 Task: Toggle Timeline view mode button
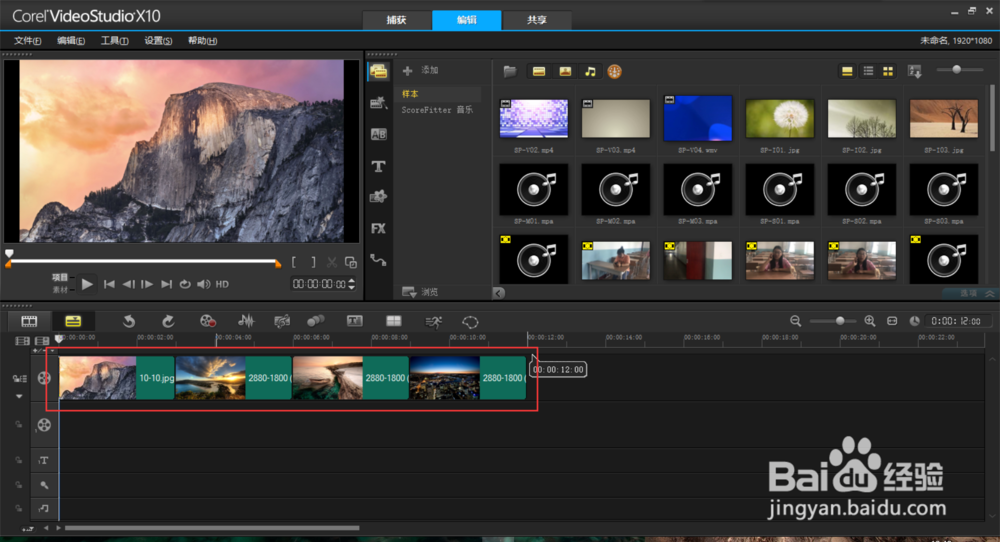(x=73, y=321)
